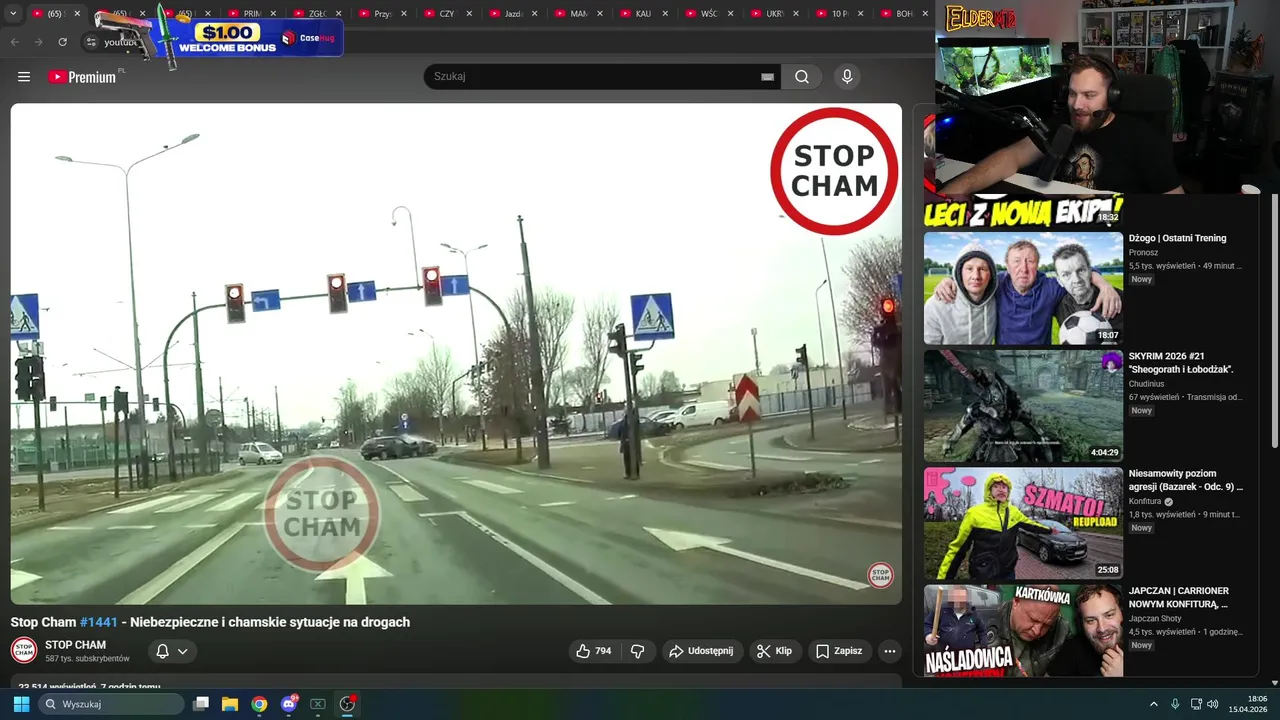Click the main video player area
The height and width of the screenshot is (720, 1280).
[x=456, y=354]
